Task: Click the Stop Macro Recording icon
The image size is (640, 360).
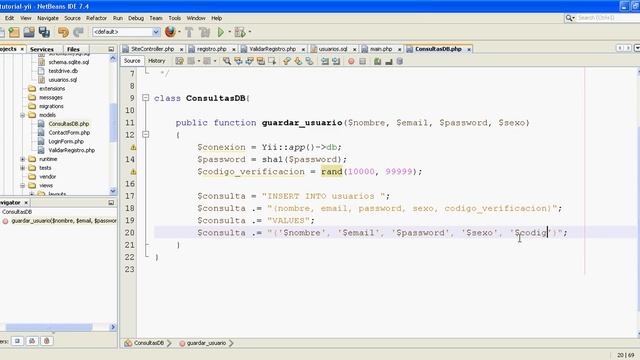Action: (362, 61)
